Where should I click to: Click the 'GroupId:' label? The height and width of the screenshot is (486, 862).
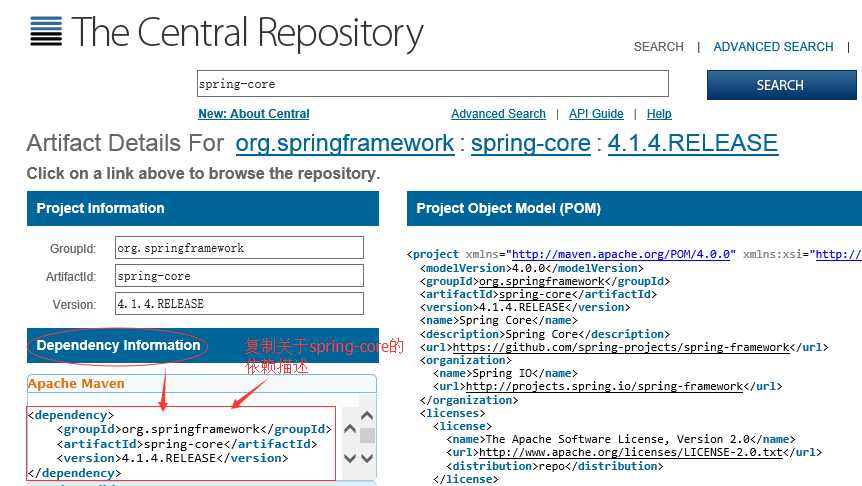(x=73, y=248)
